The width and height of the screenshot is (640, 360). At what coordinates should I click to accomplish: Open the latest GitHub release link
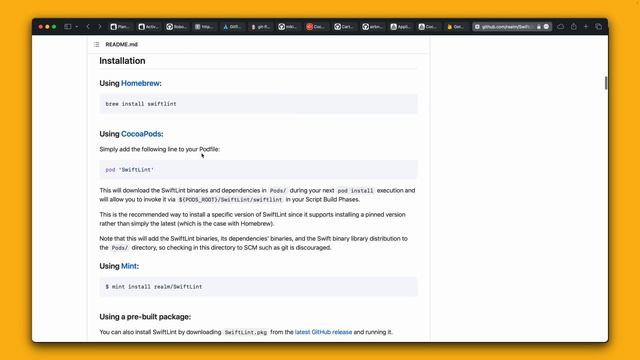[x=323, y=332]
